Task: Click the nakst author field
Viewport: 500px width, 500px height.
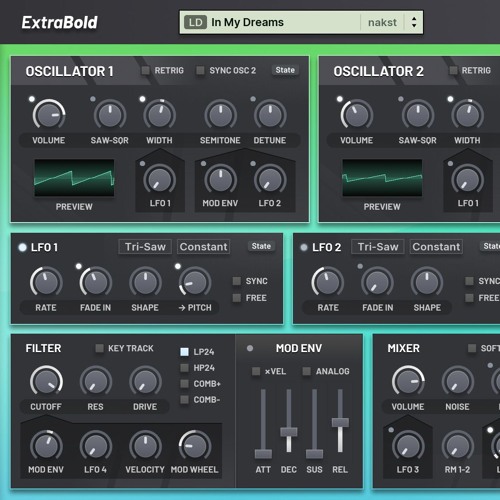Action: (382, 22)
